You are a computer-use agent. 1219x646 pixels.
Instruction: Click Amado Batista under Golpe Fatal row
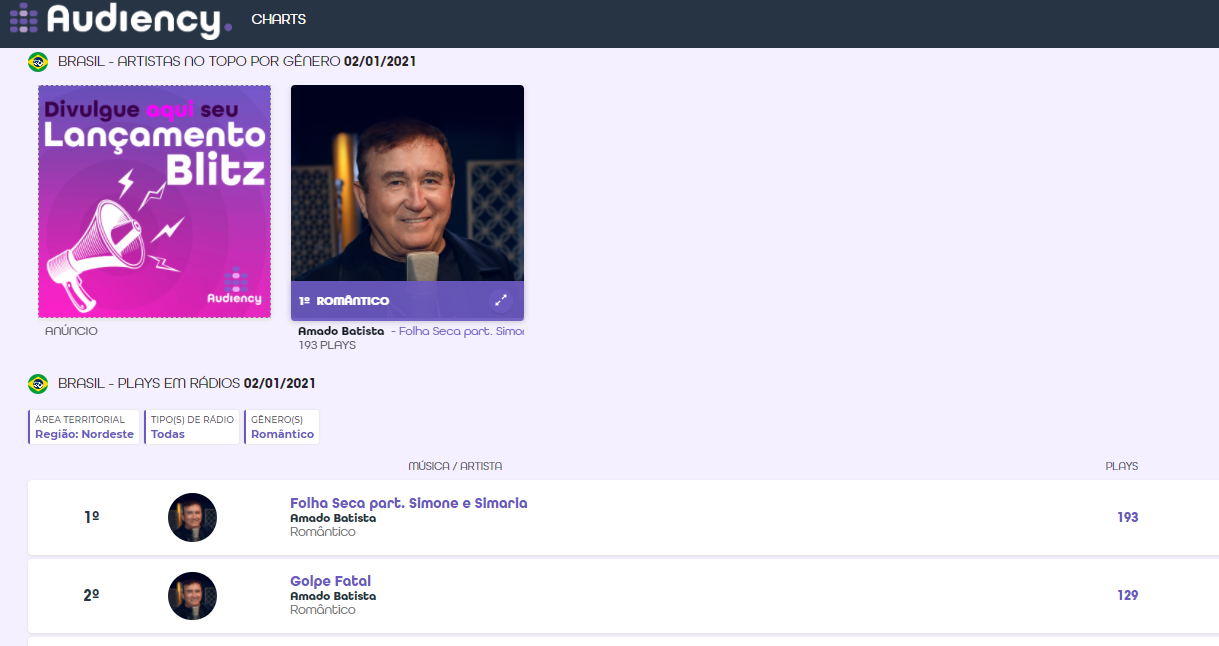tap(333, 596)
